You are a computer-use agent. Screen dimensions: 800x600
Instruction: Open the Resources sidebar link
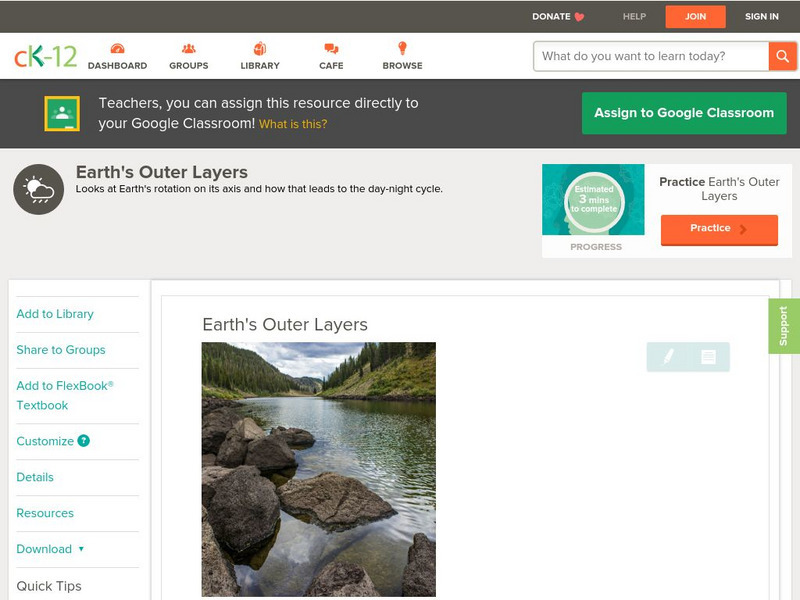tap(45, 513)
